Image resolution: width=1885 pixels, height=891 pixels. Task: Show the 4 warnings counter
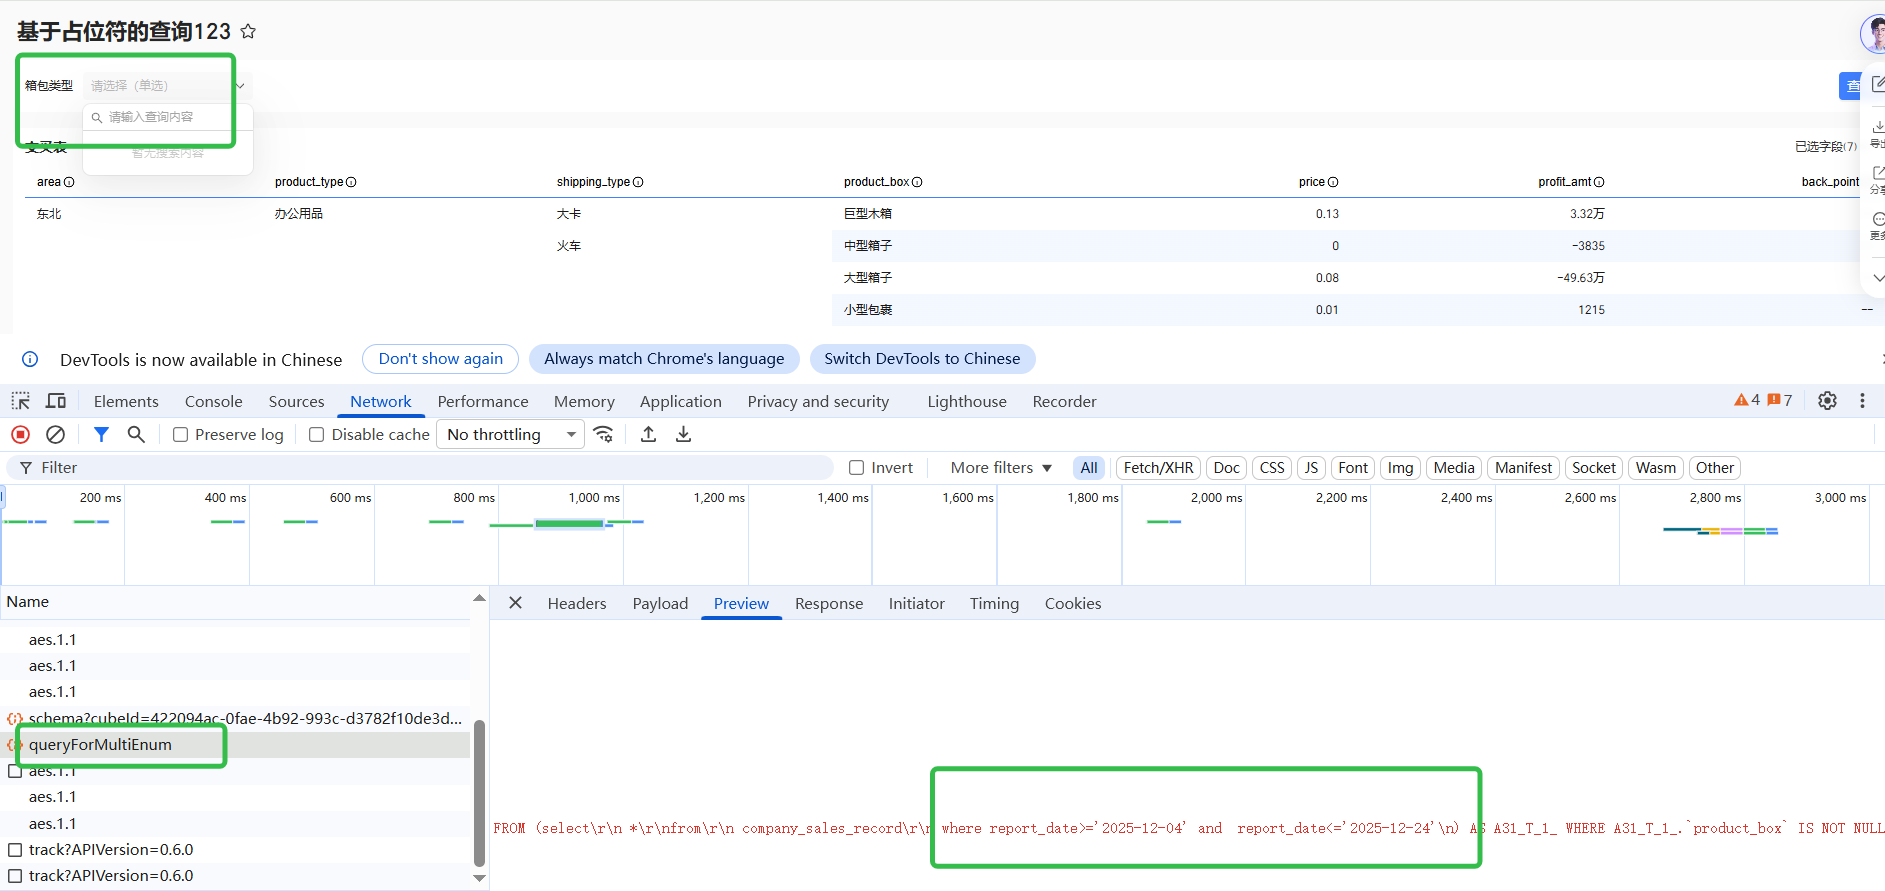pyautogui.click(x=1747, y=400)
